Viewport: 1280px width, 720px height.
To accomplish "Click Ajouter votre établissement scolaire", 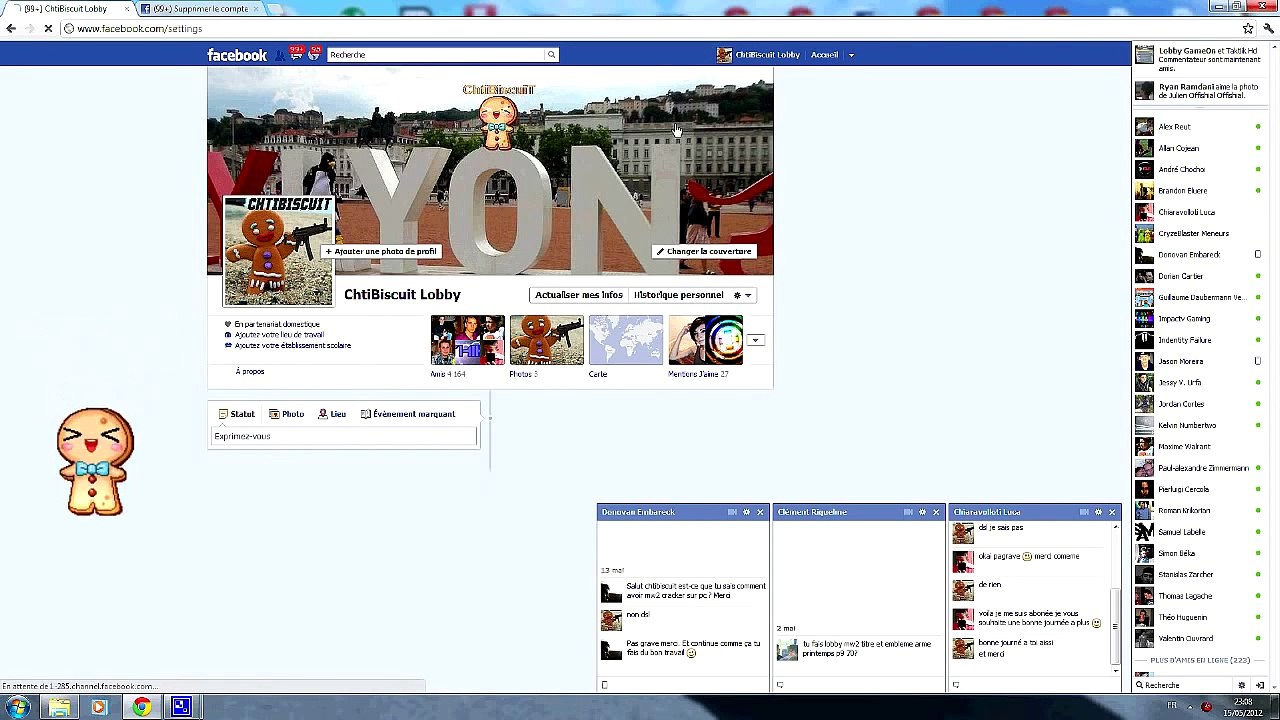I will (292, 346).
